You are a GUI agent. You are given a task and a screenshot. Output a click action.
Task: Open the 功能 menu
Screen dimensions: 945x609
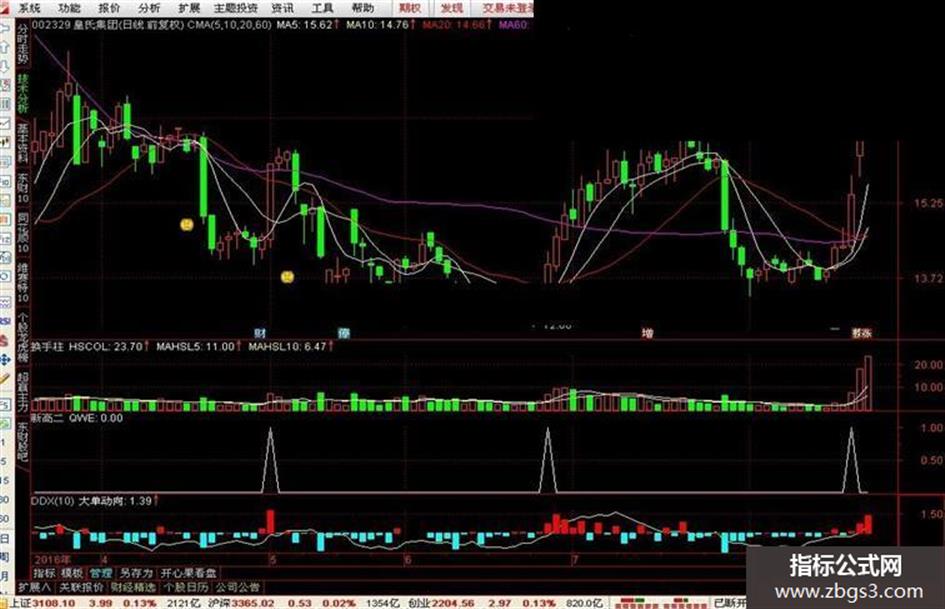(69, 8)
